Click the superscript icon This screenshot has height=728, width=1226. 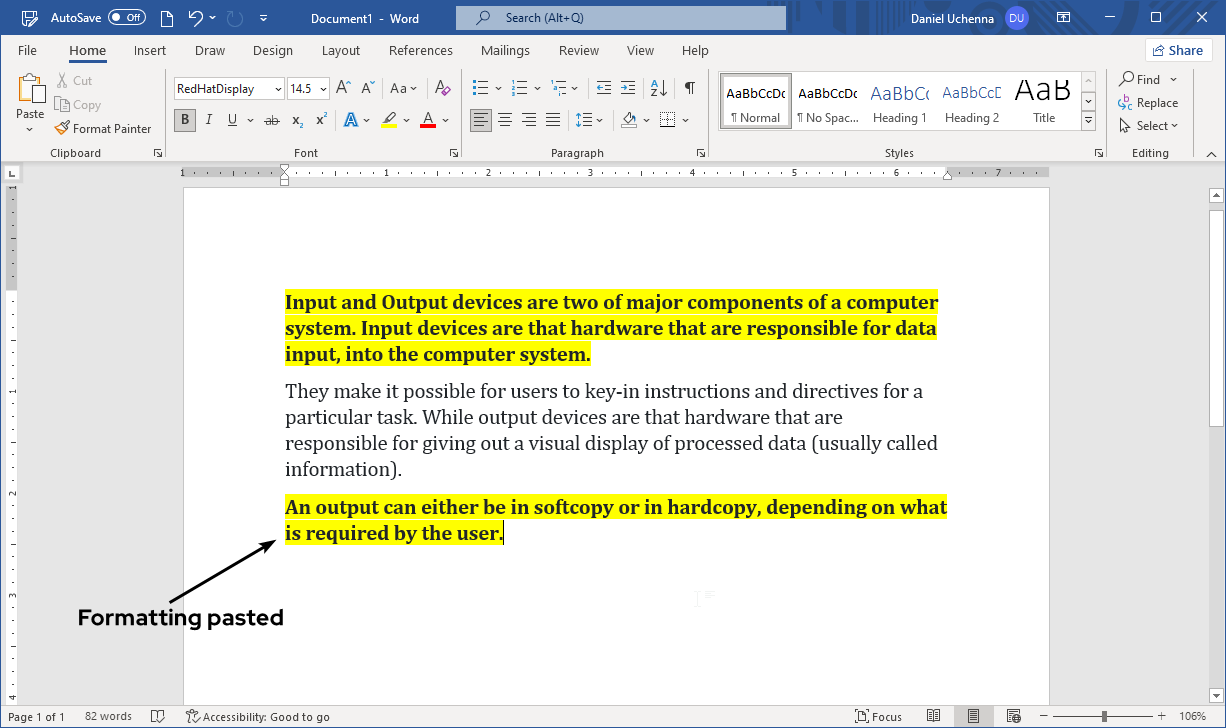click(x=320, y=119)
